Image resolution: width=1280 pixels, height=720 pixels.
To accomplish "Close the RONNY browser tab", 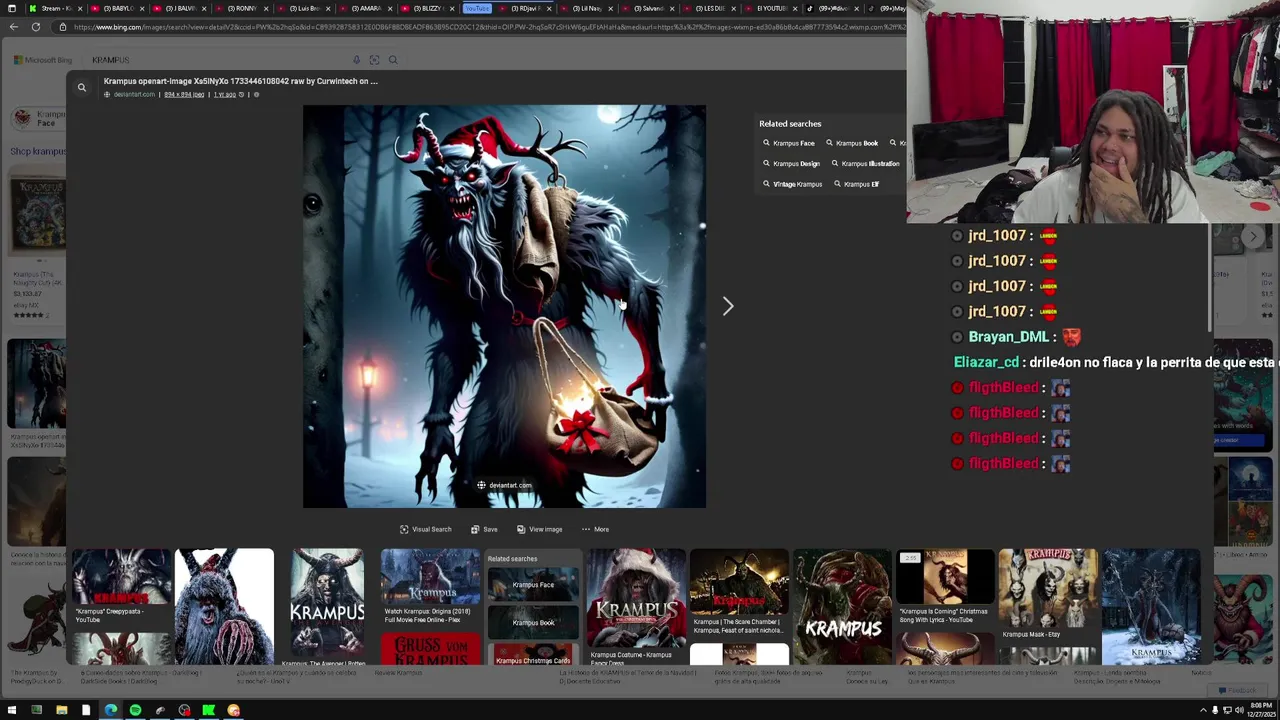I will tap(266, 8).
